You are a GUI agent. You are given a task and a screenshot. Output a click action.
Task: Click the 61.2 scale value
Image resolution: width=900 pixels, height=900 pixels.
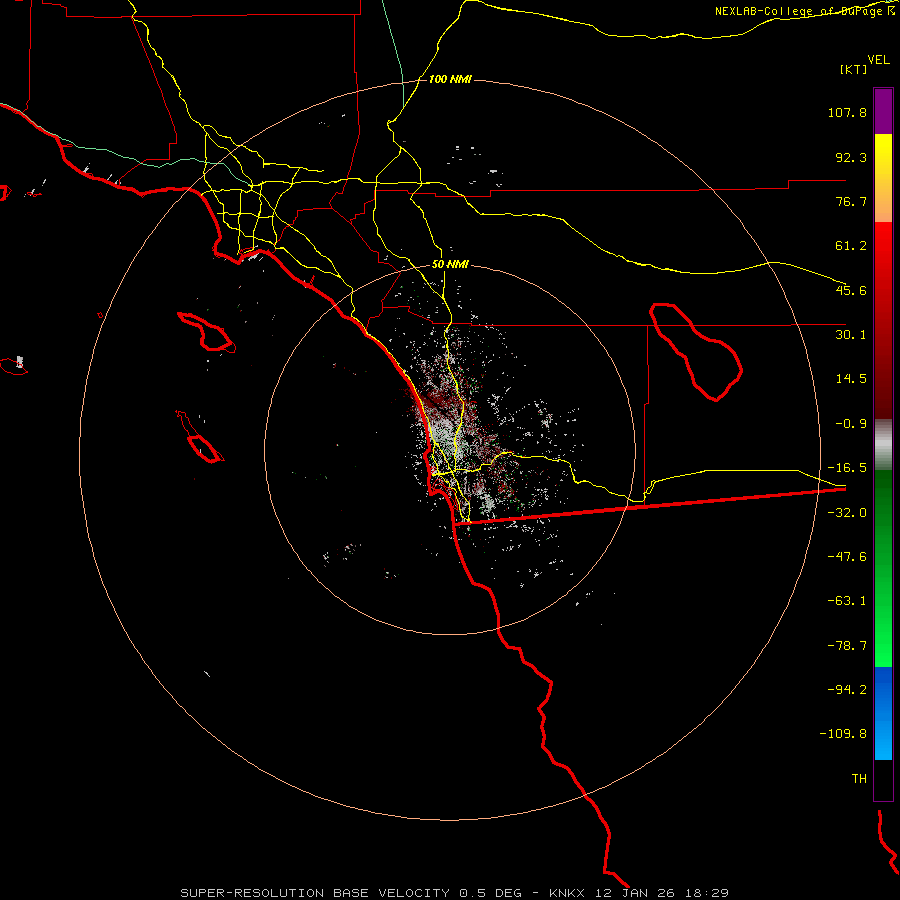(x=851, y=246)
